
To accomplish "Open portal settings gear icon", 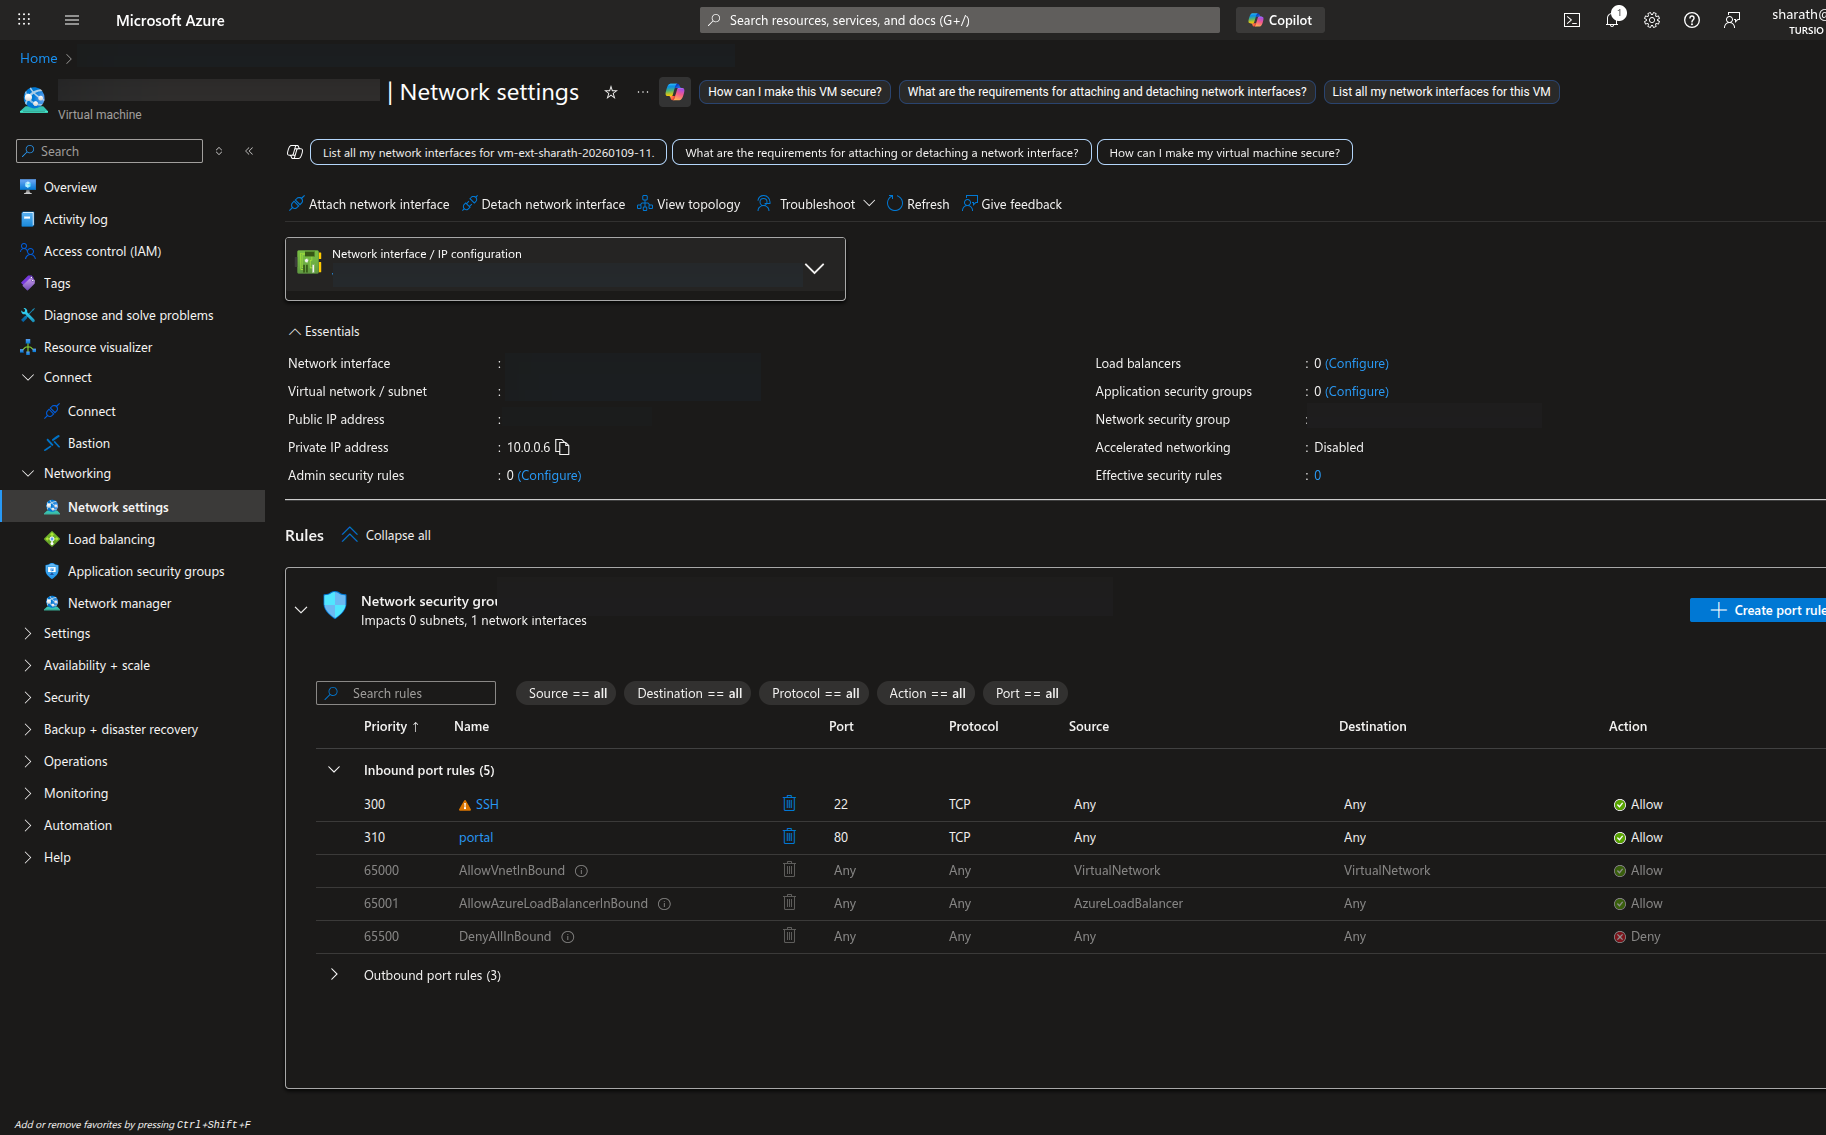I will pos(1652,20).
